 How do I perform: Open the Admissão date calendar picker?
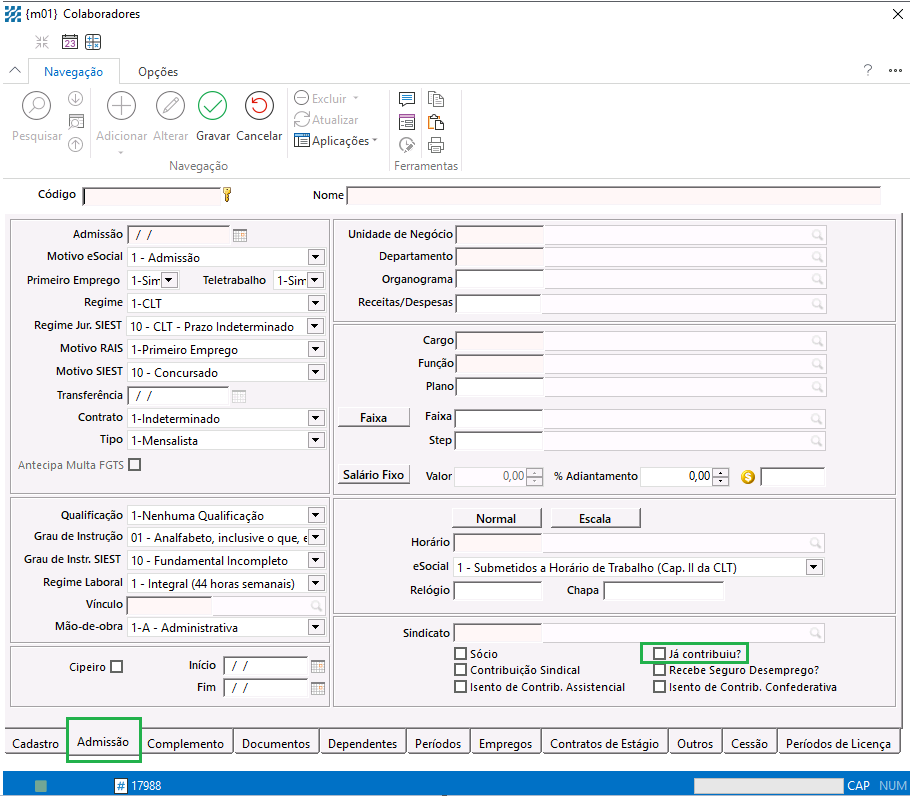240,235
